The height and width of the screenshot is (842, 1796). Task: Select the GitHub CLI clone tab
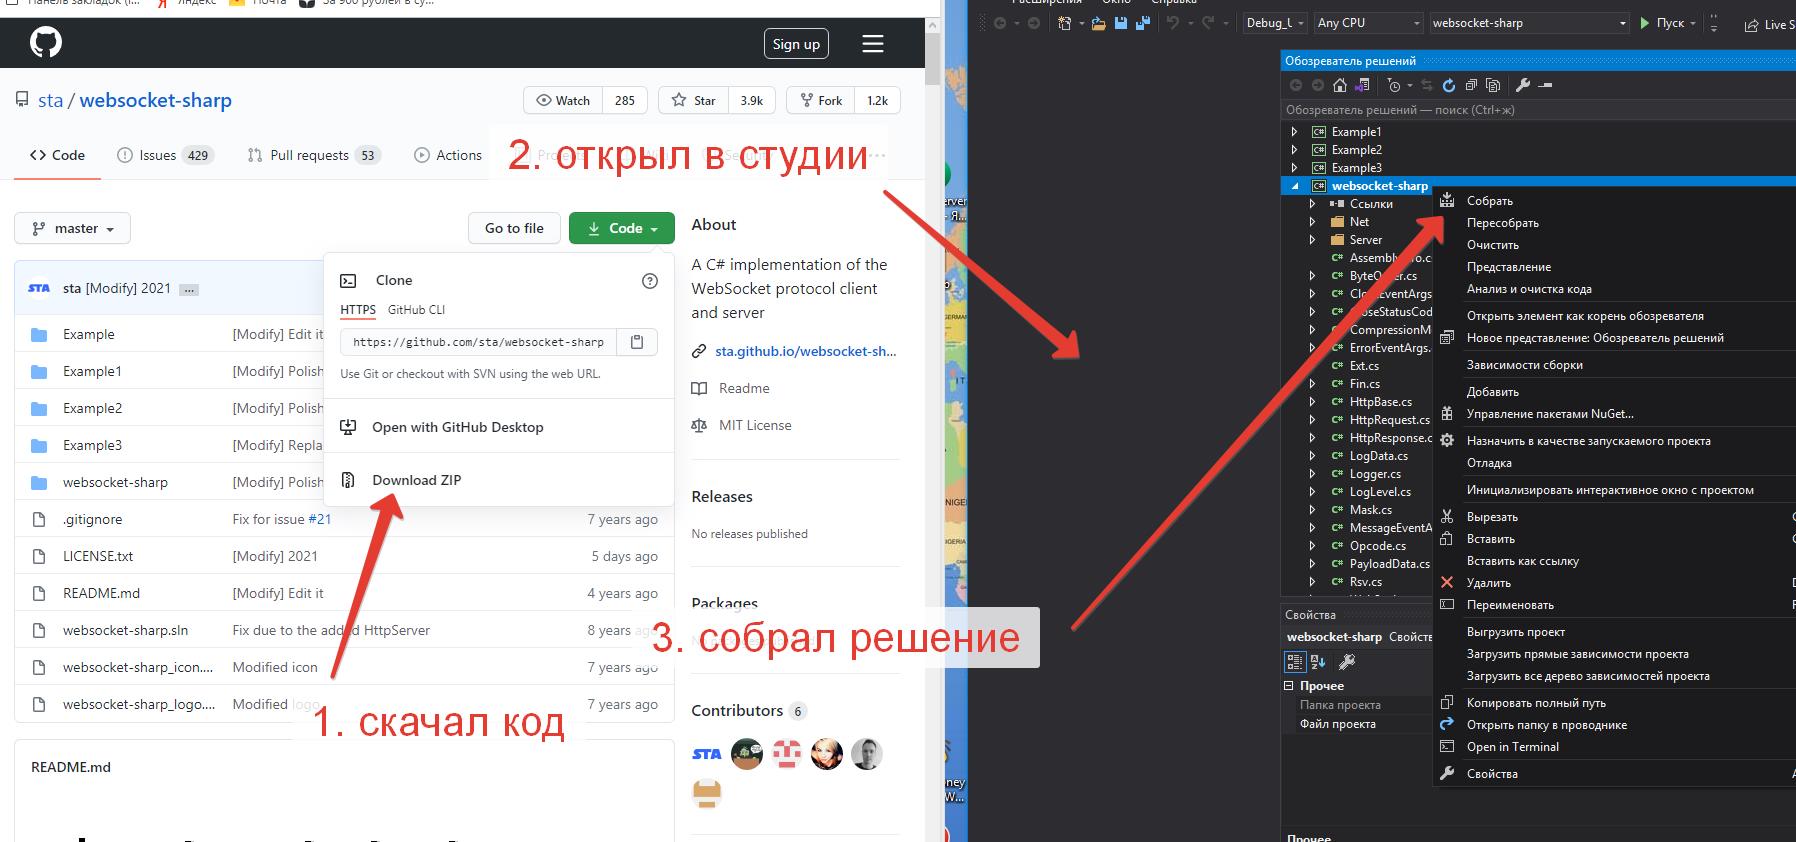pyautogui.click(x=416, y=310)
